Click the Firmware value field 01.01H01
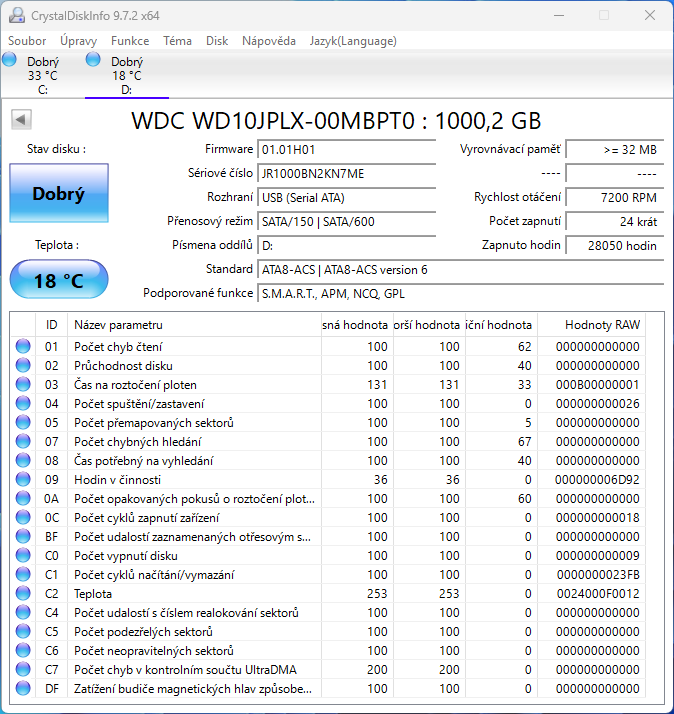 click(346, 149)
